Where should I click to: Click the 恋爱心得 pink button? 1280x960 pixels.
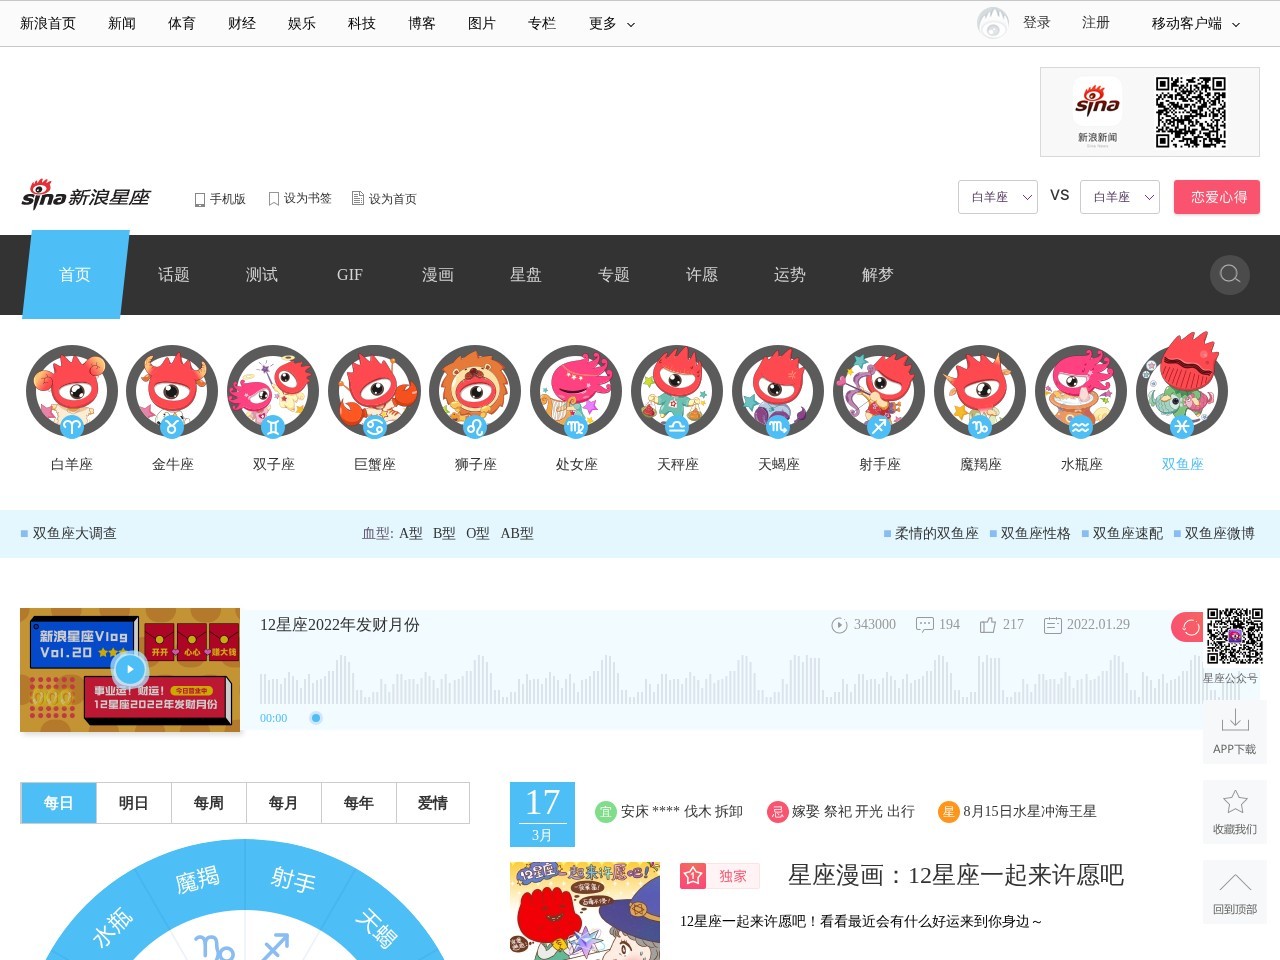(x=1217, y=197)
